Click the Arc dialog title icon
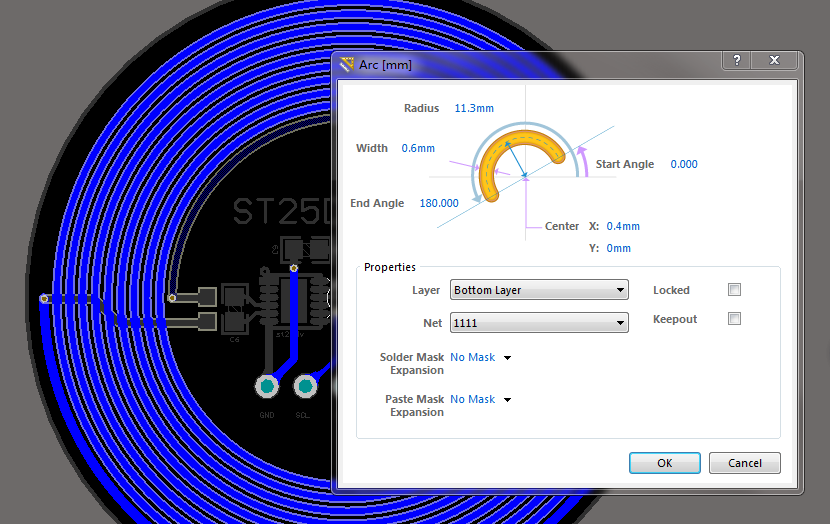The image size is (830, 524). point(346,65)
